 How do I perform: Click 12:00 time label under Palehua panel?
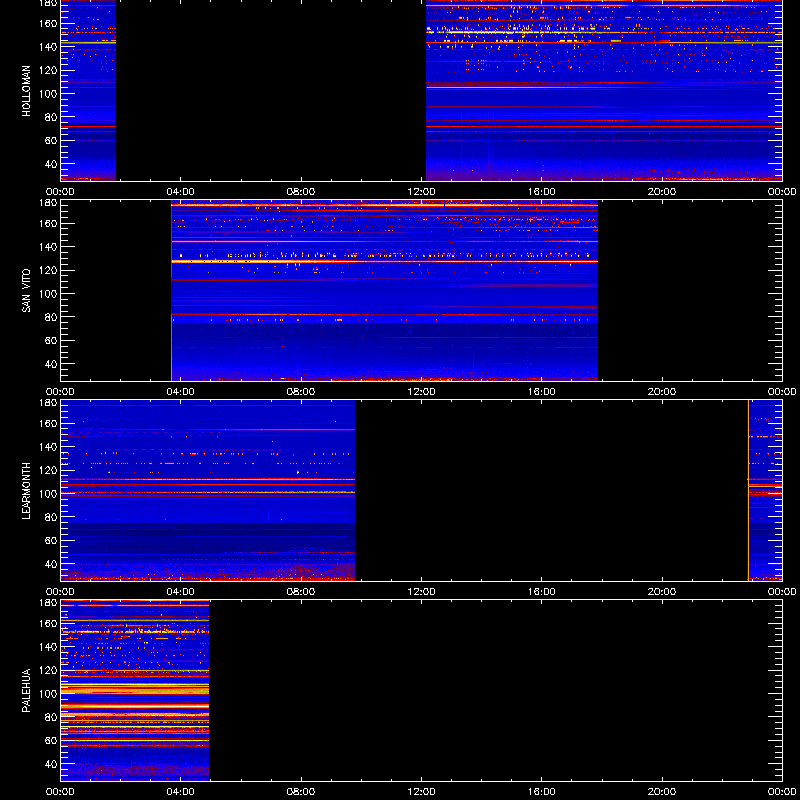pyautogui.click(x=421, y=792)
